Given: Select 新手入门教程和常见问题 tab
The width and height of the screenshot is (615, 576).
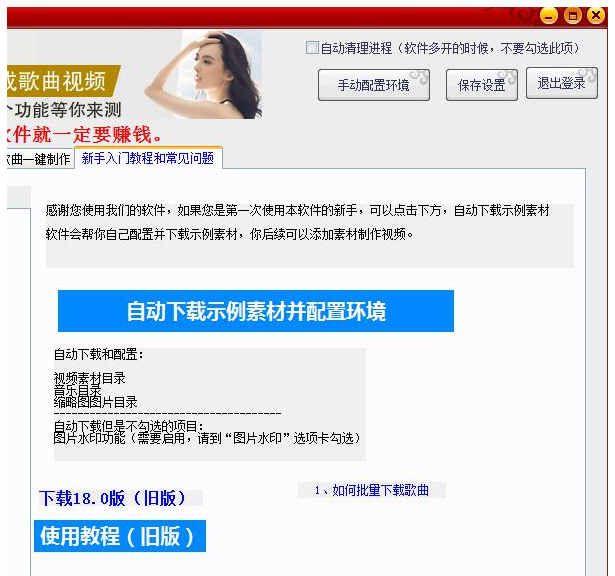Looking at the screenshot, I should 148,158.
